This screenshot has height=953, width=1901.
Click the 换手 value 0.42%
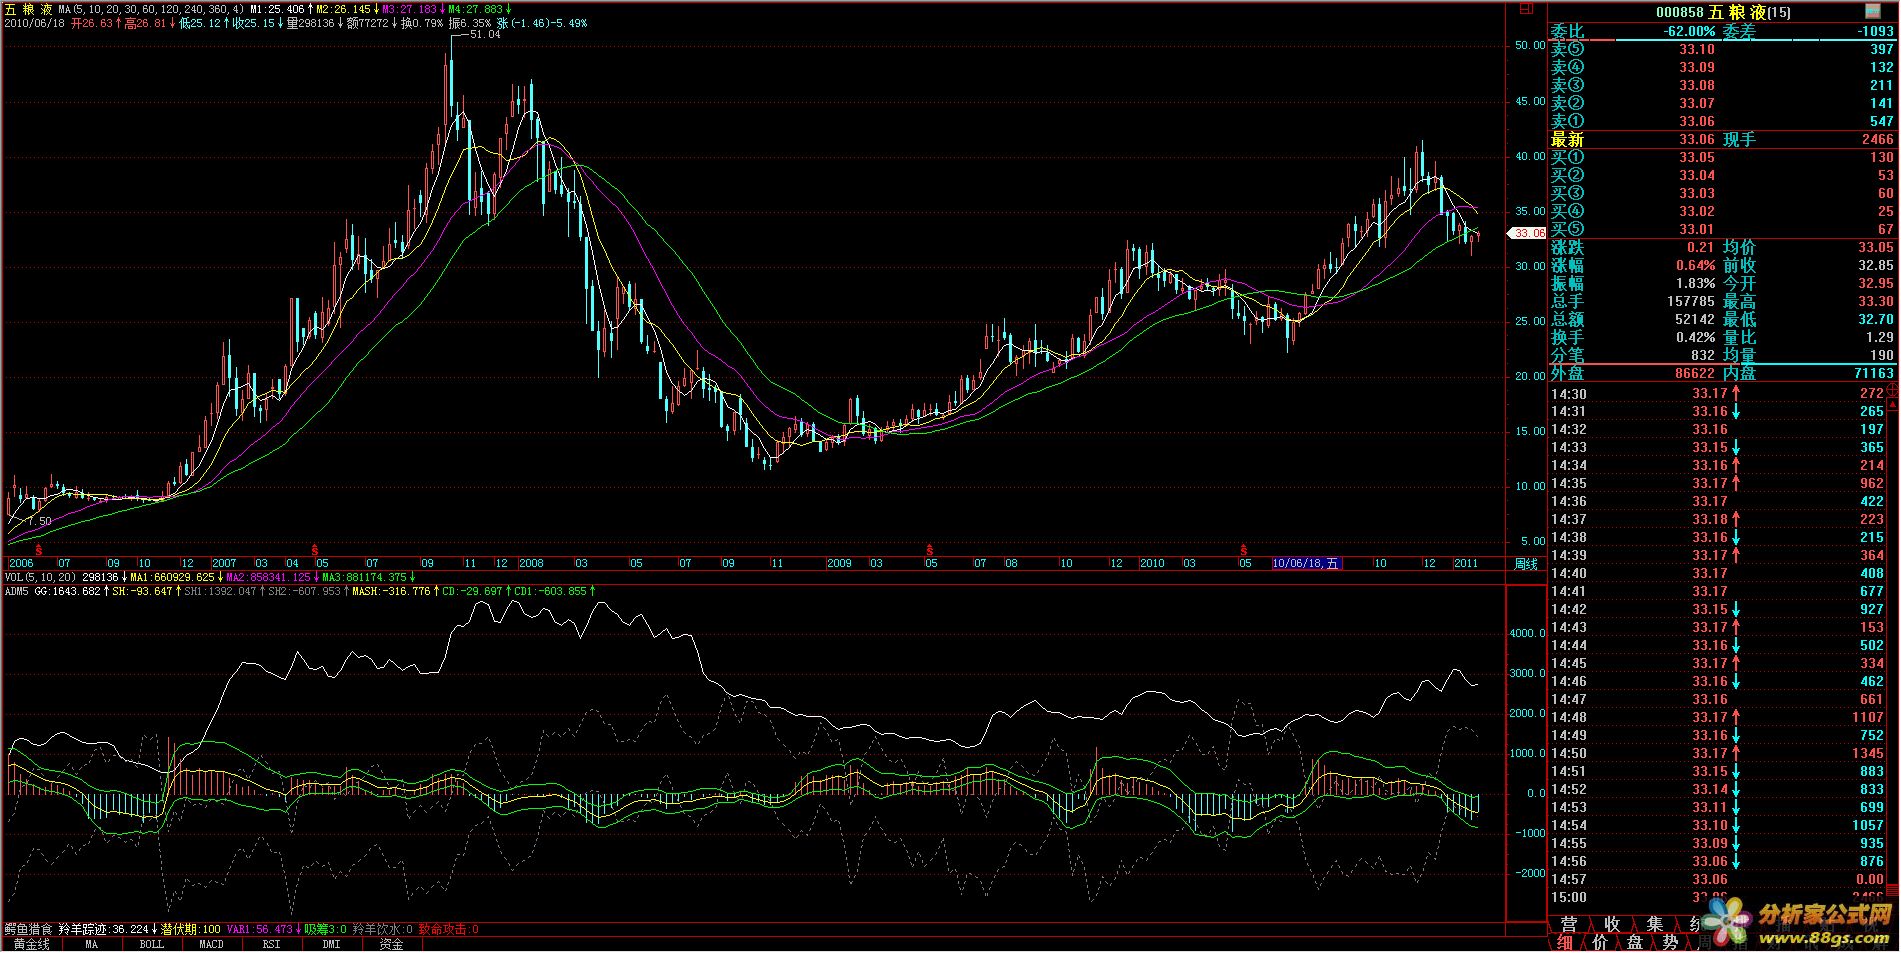[1695, 337]
